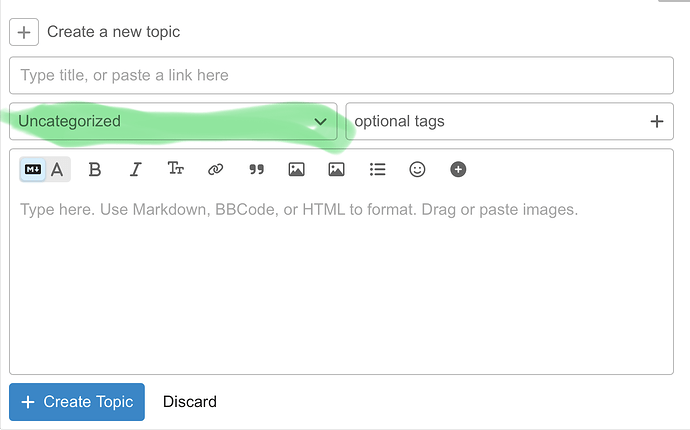Image resolution: width=690 pixels, height=430 pixels.
Task: Focus the topic title input field
Action: (341, 75)
